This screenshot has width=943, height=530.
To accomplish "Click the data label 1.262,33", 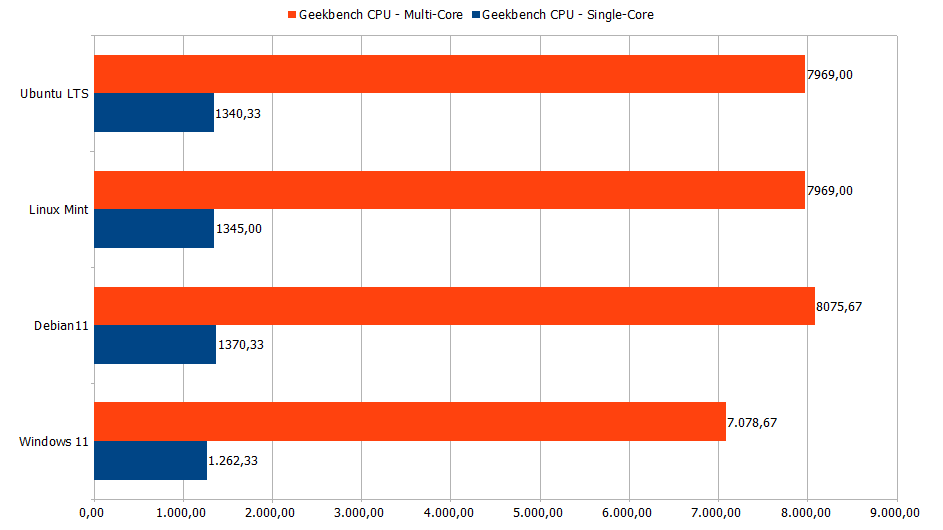I will coord(233,461).
